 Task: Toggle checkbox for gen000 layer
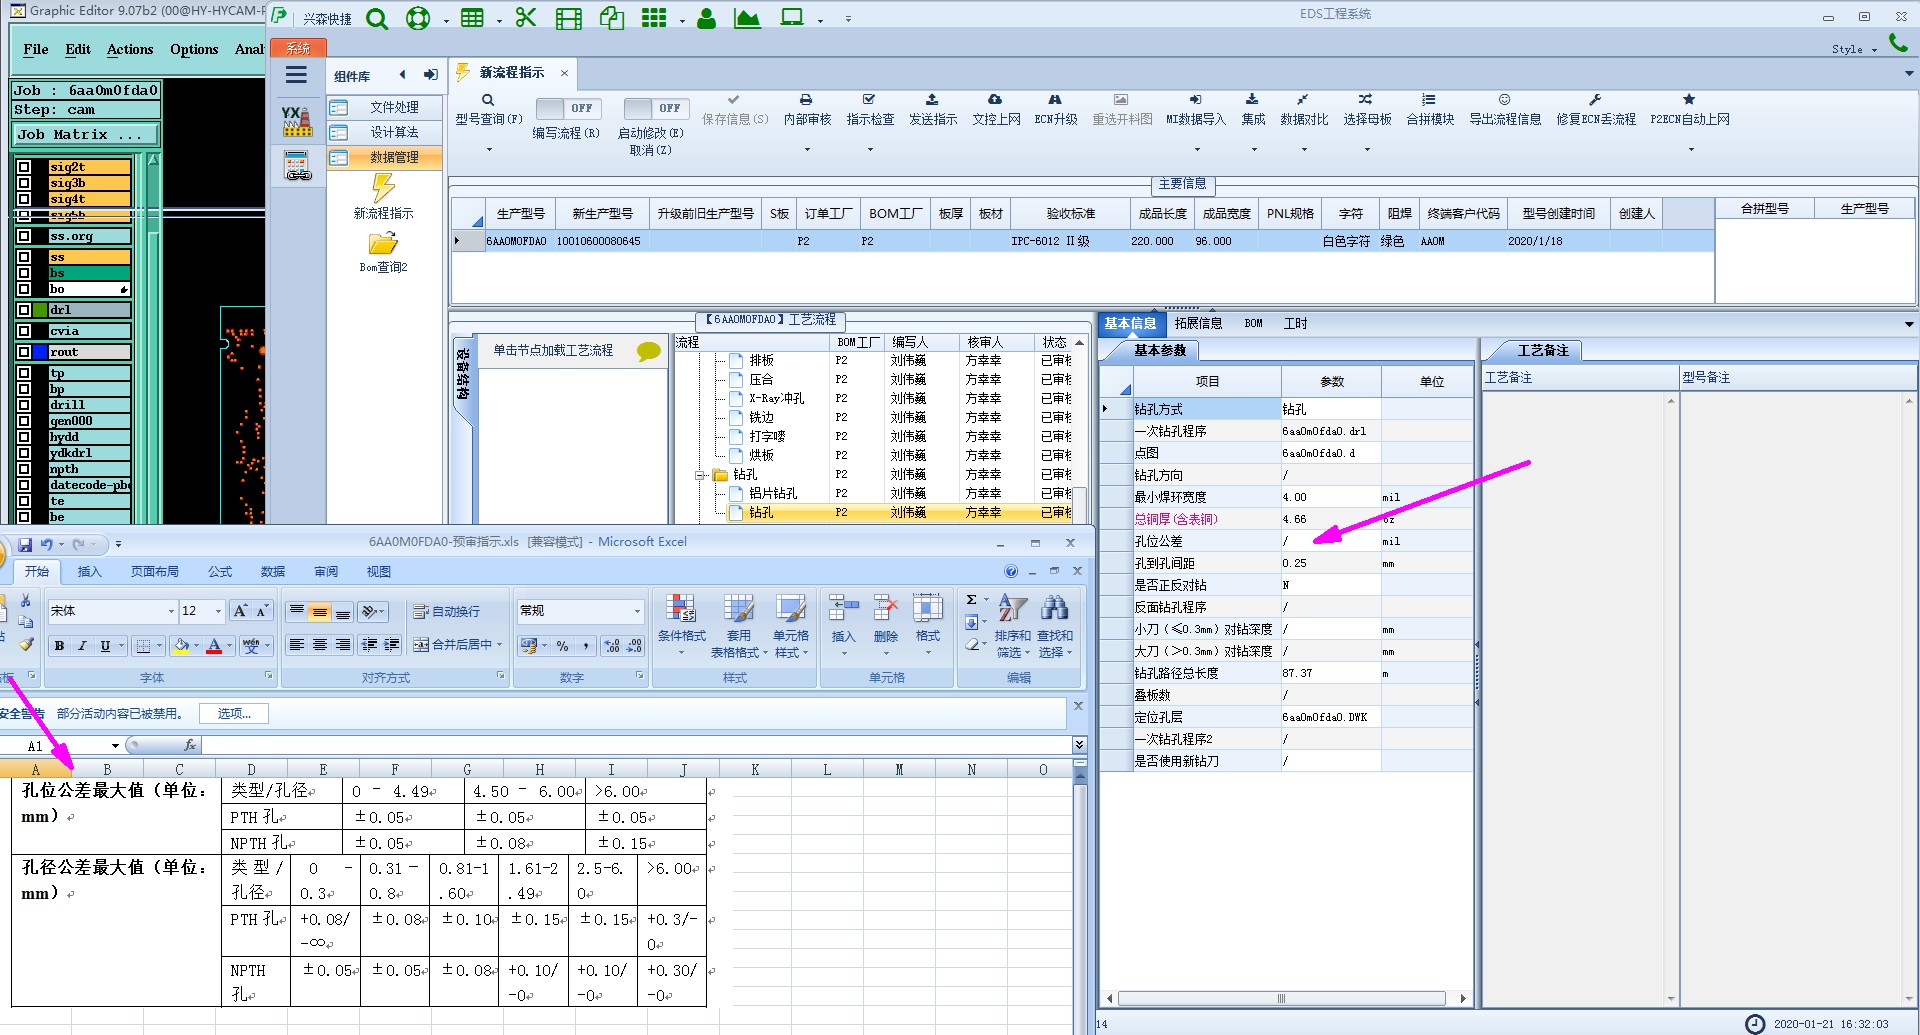(x=24, y=421)
